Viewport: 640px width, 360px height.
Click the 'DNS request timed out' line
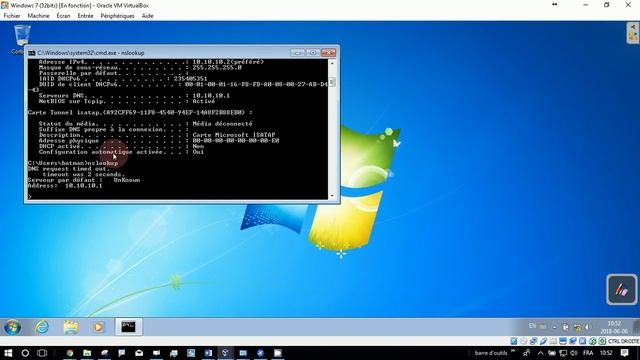(x=69, y=169)
